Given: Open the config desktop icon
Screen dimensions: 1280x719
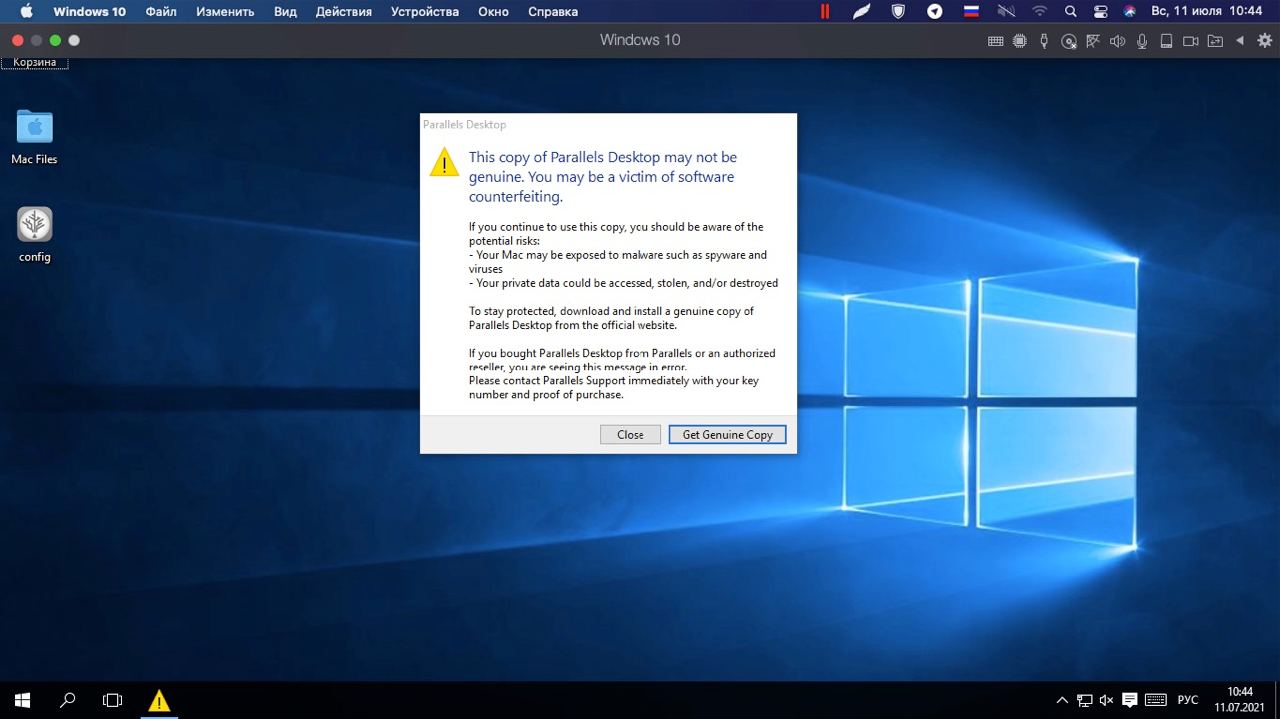Looking at the screenshot, I should point(34,235).
